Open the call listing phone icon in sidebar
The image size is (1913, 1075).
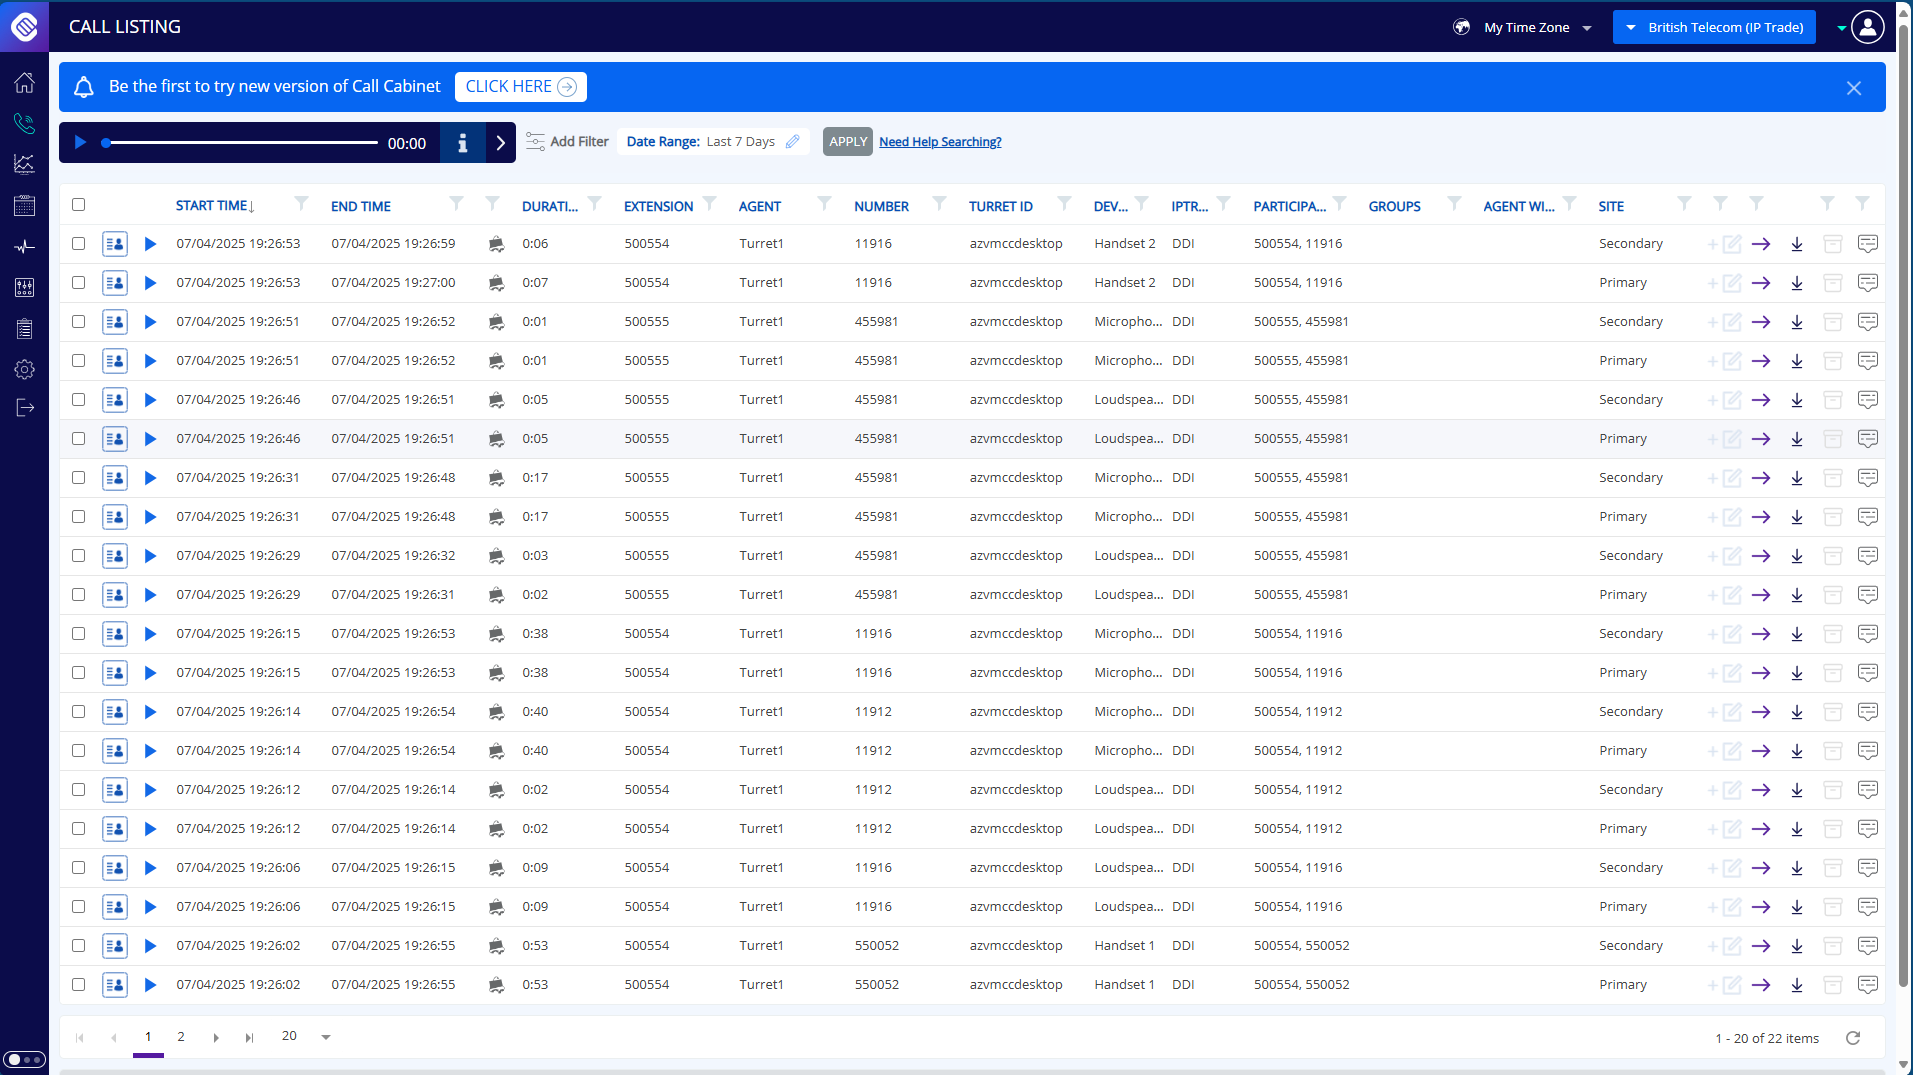pos(24,123)
